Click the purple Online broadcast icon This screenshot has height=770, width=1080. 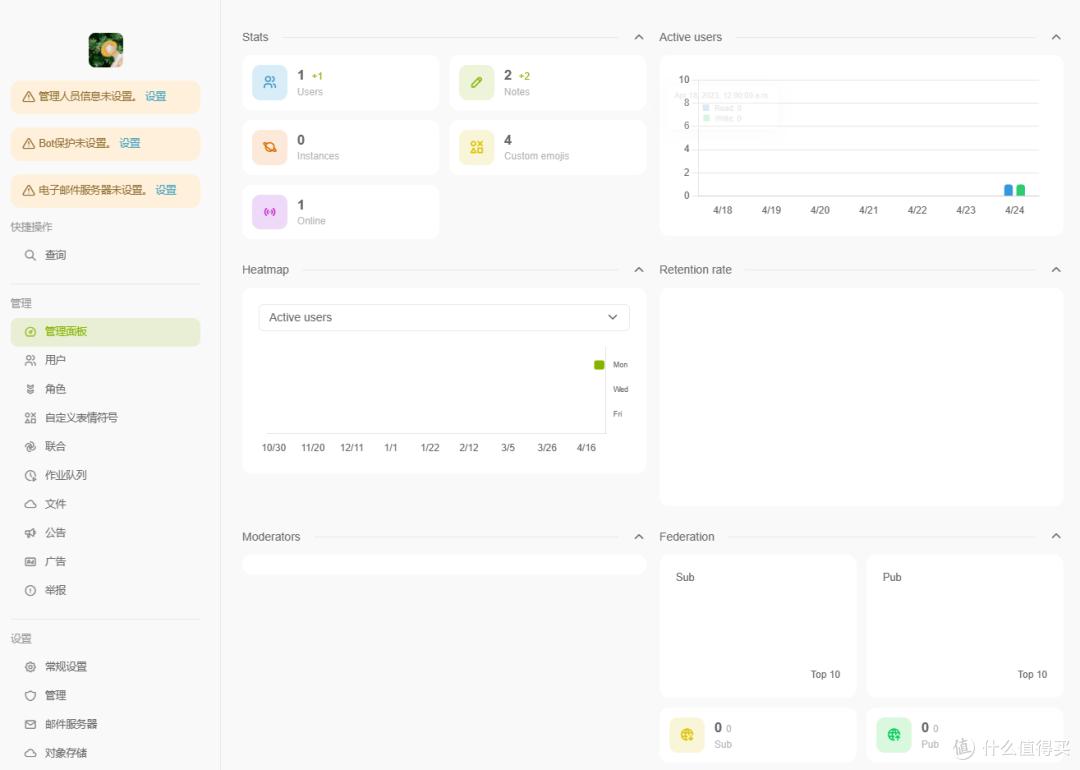269,212
